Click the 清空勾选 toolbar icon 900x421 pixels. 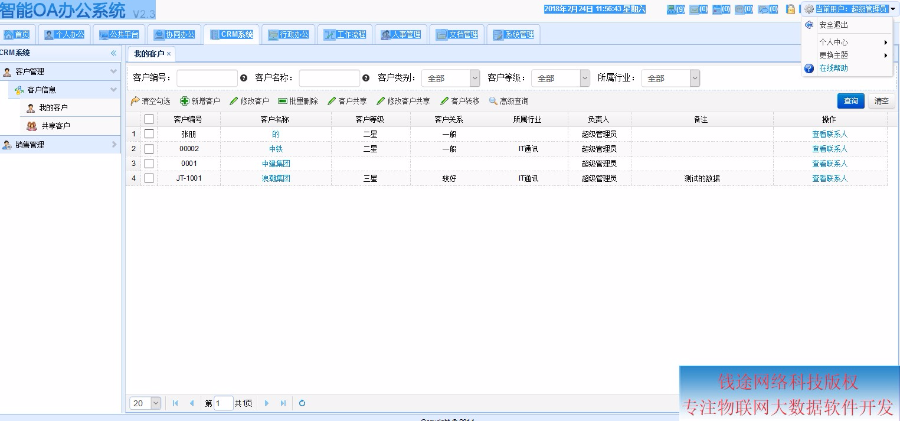coord(135,101)
